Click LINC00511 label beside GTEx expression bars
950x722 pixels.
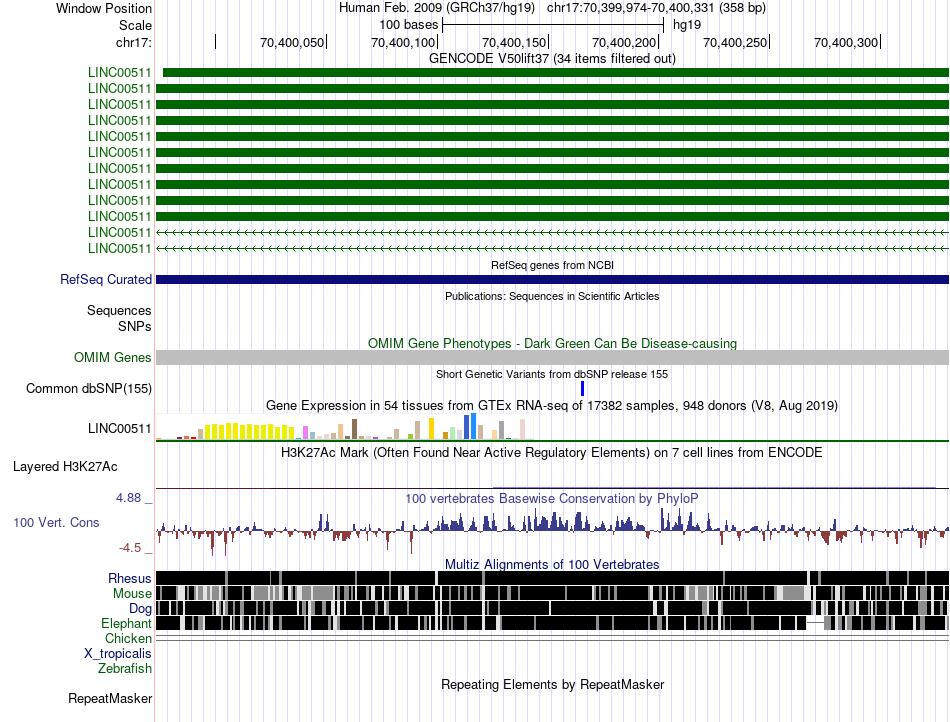pos(119,428)
